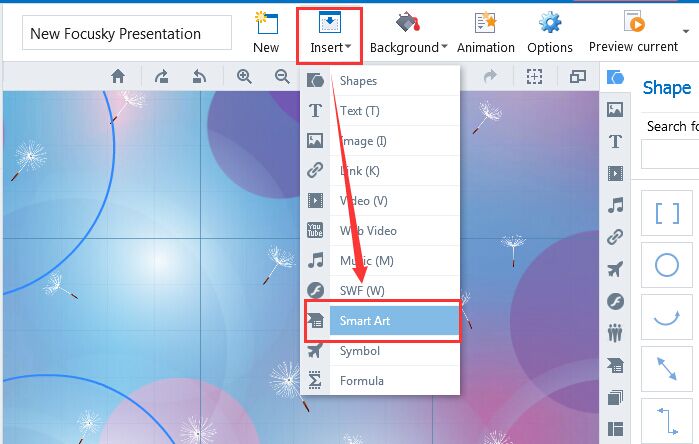The image size is (699, 444).
Task: Click the zoom out magnifier
Action: tap(282, 77)
